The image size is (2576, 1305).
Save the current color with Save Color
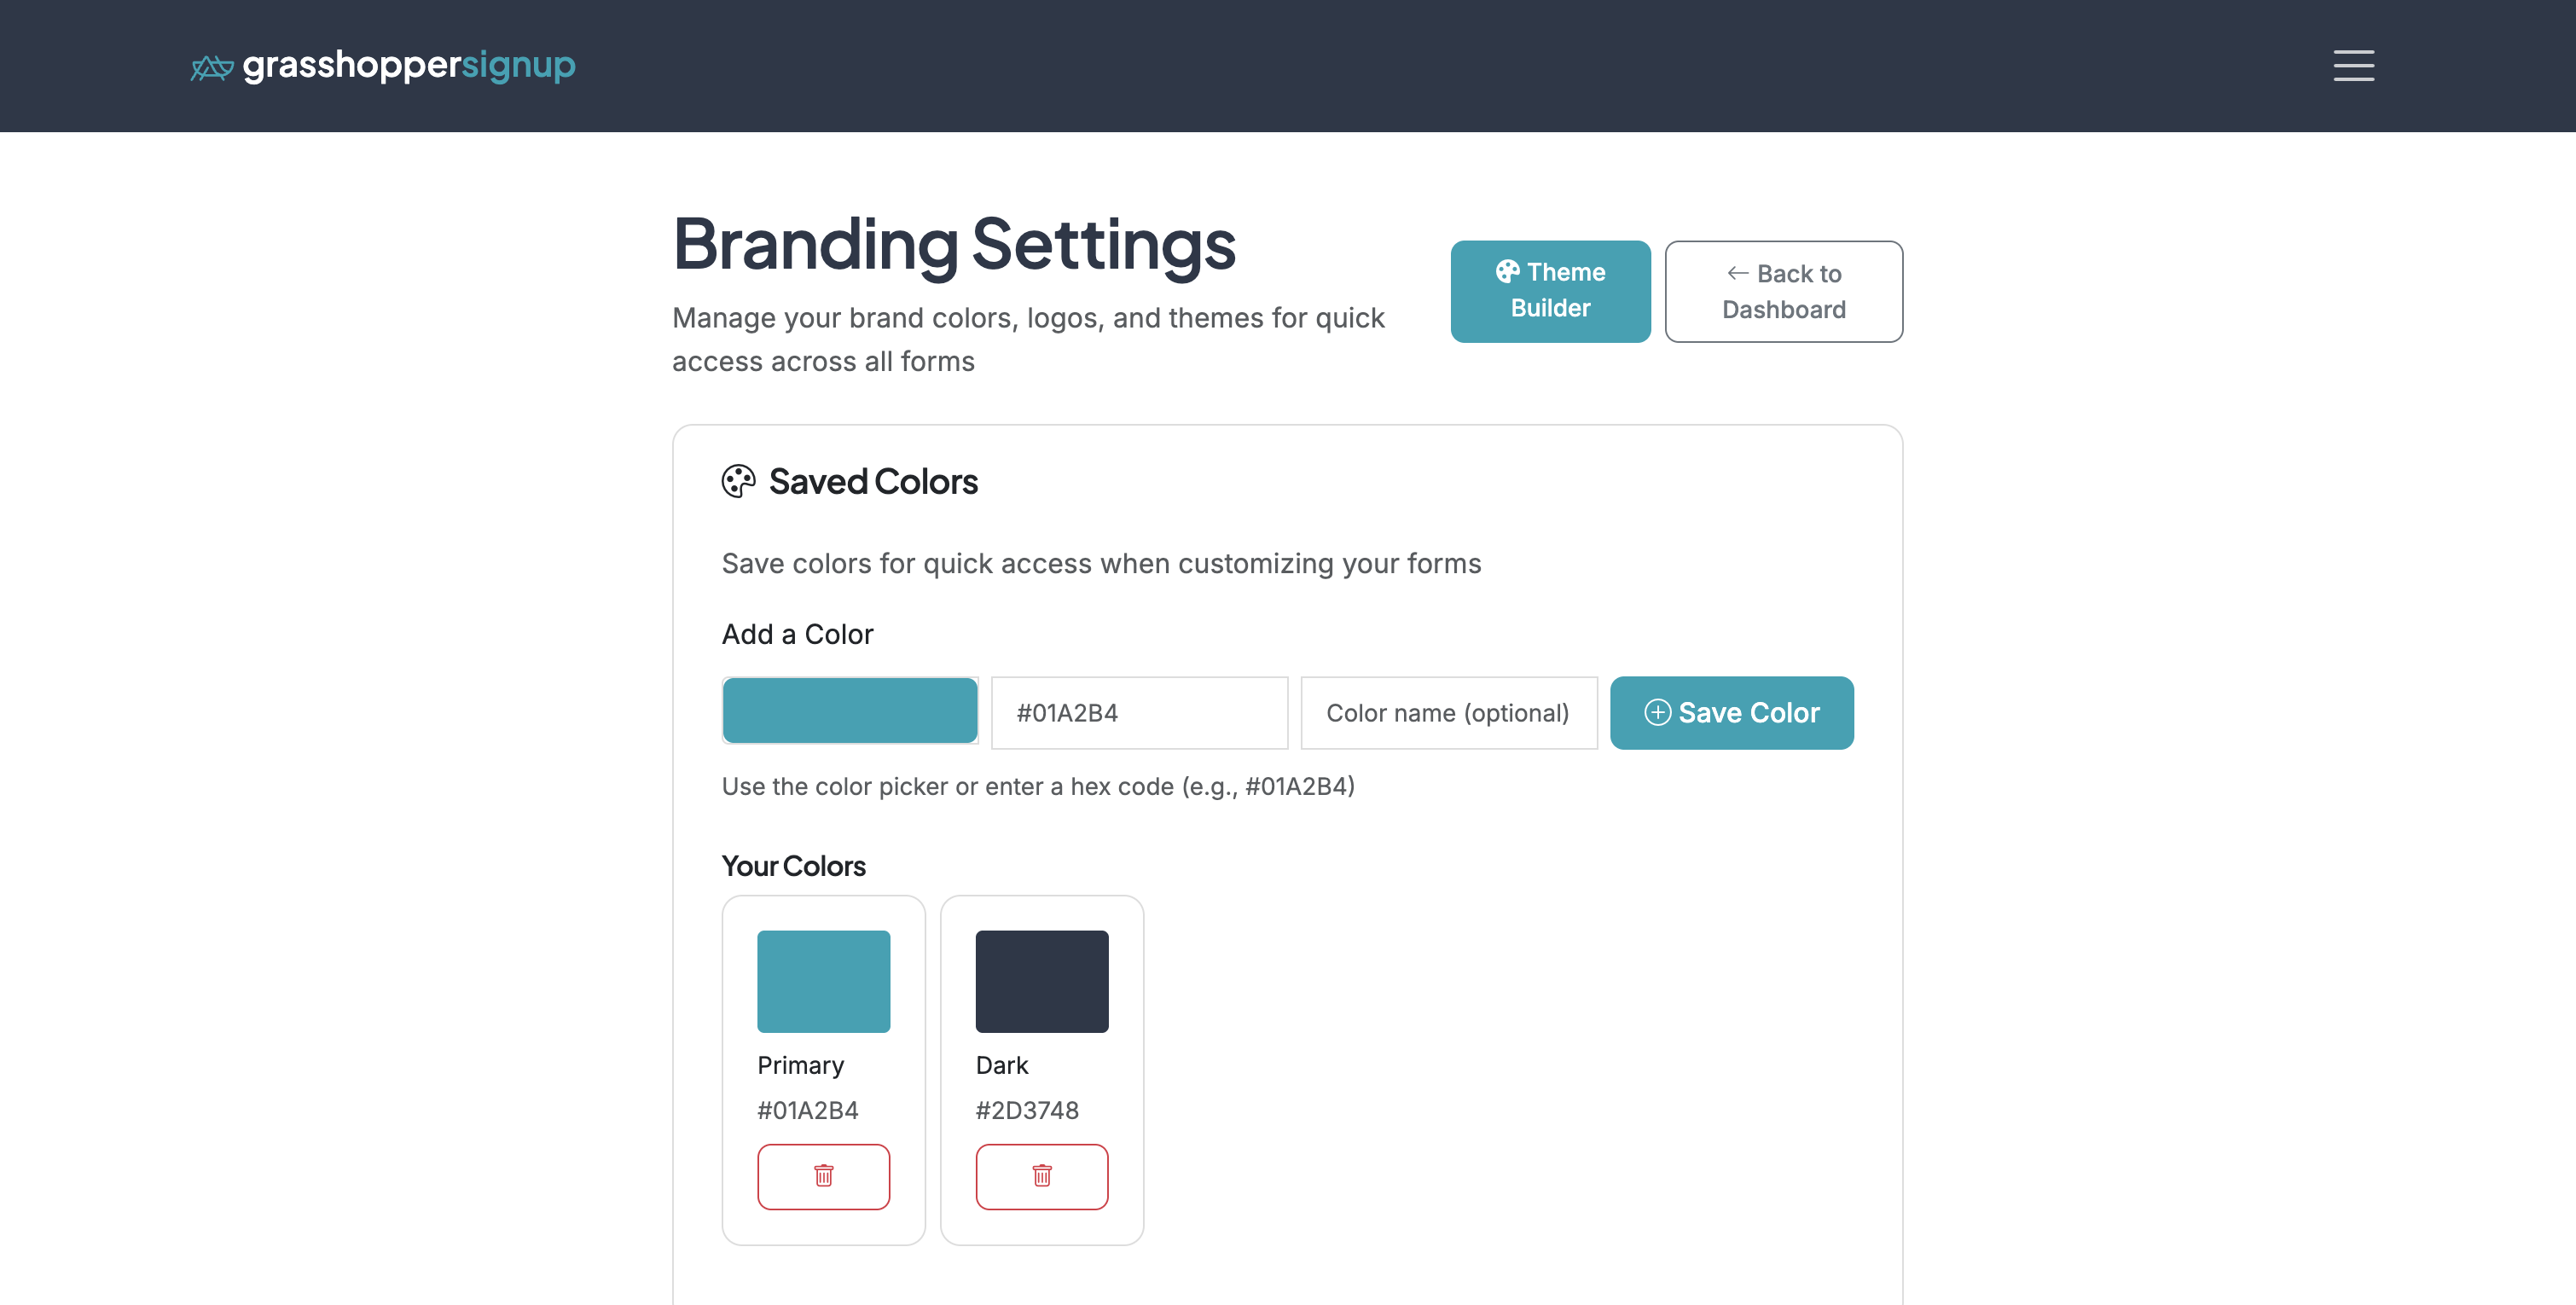1731,712
